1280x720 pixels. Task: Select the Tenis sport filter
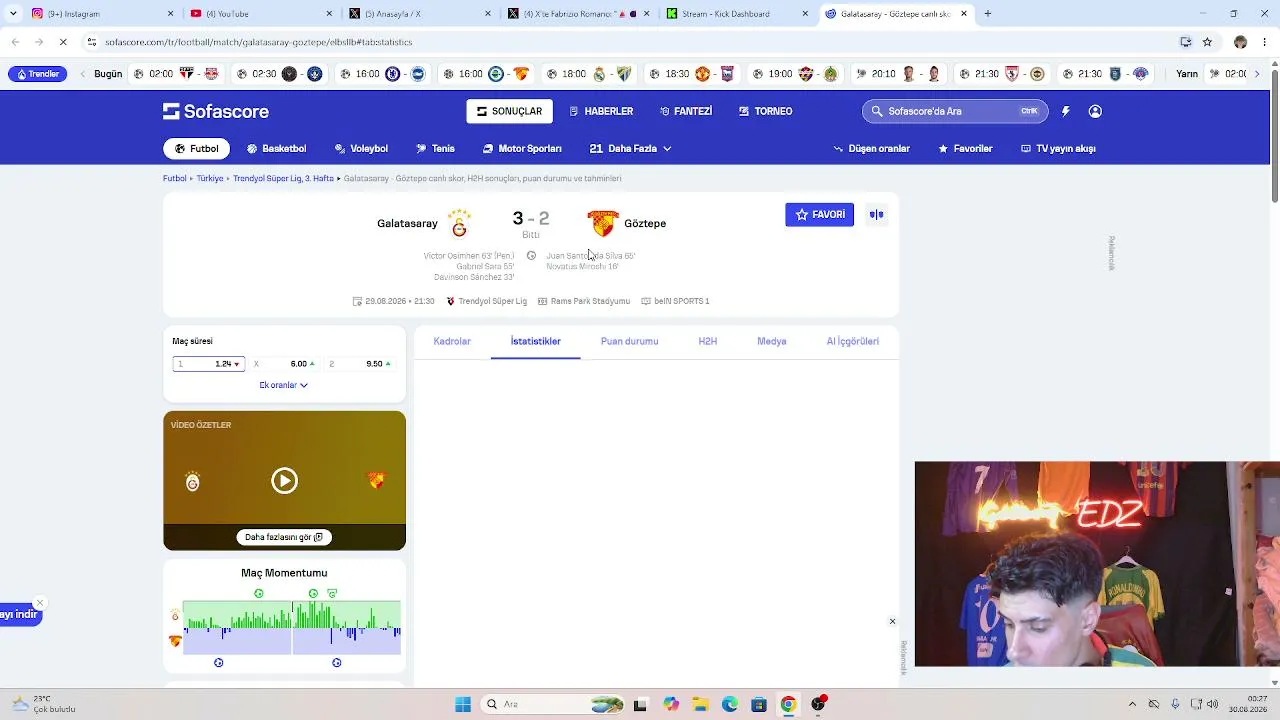436,149
